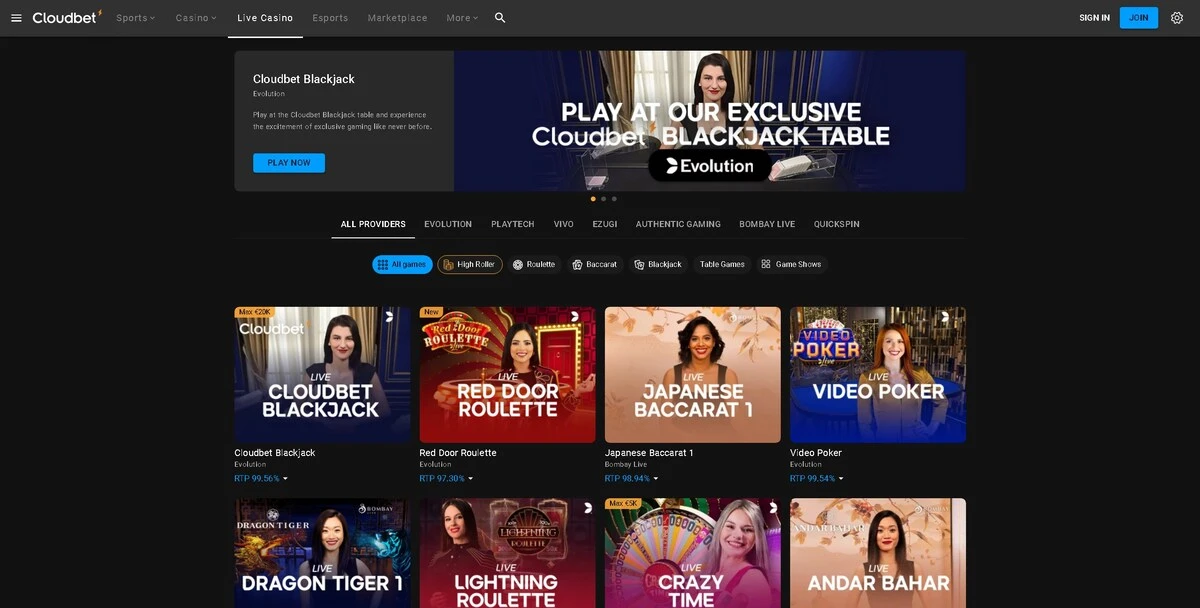Image resolution: width=1200 pixels, height=608 pixels.
Task: Select the middle carousel dot
Action: tap(604, 199)
